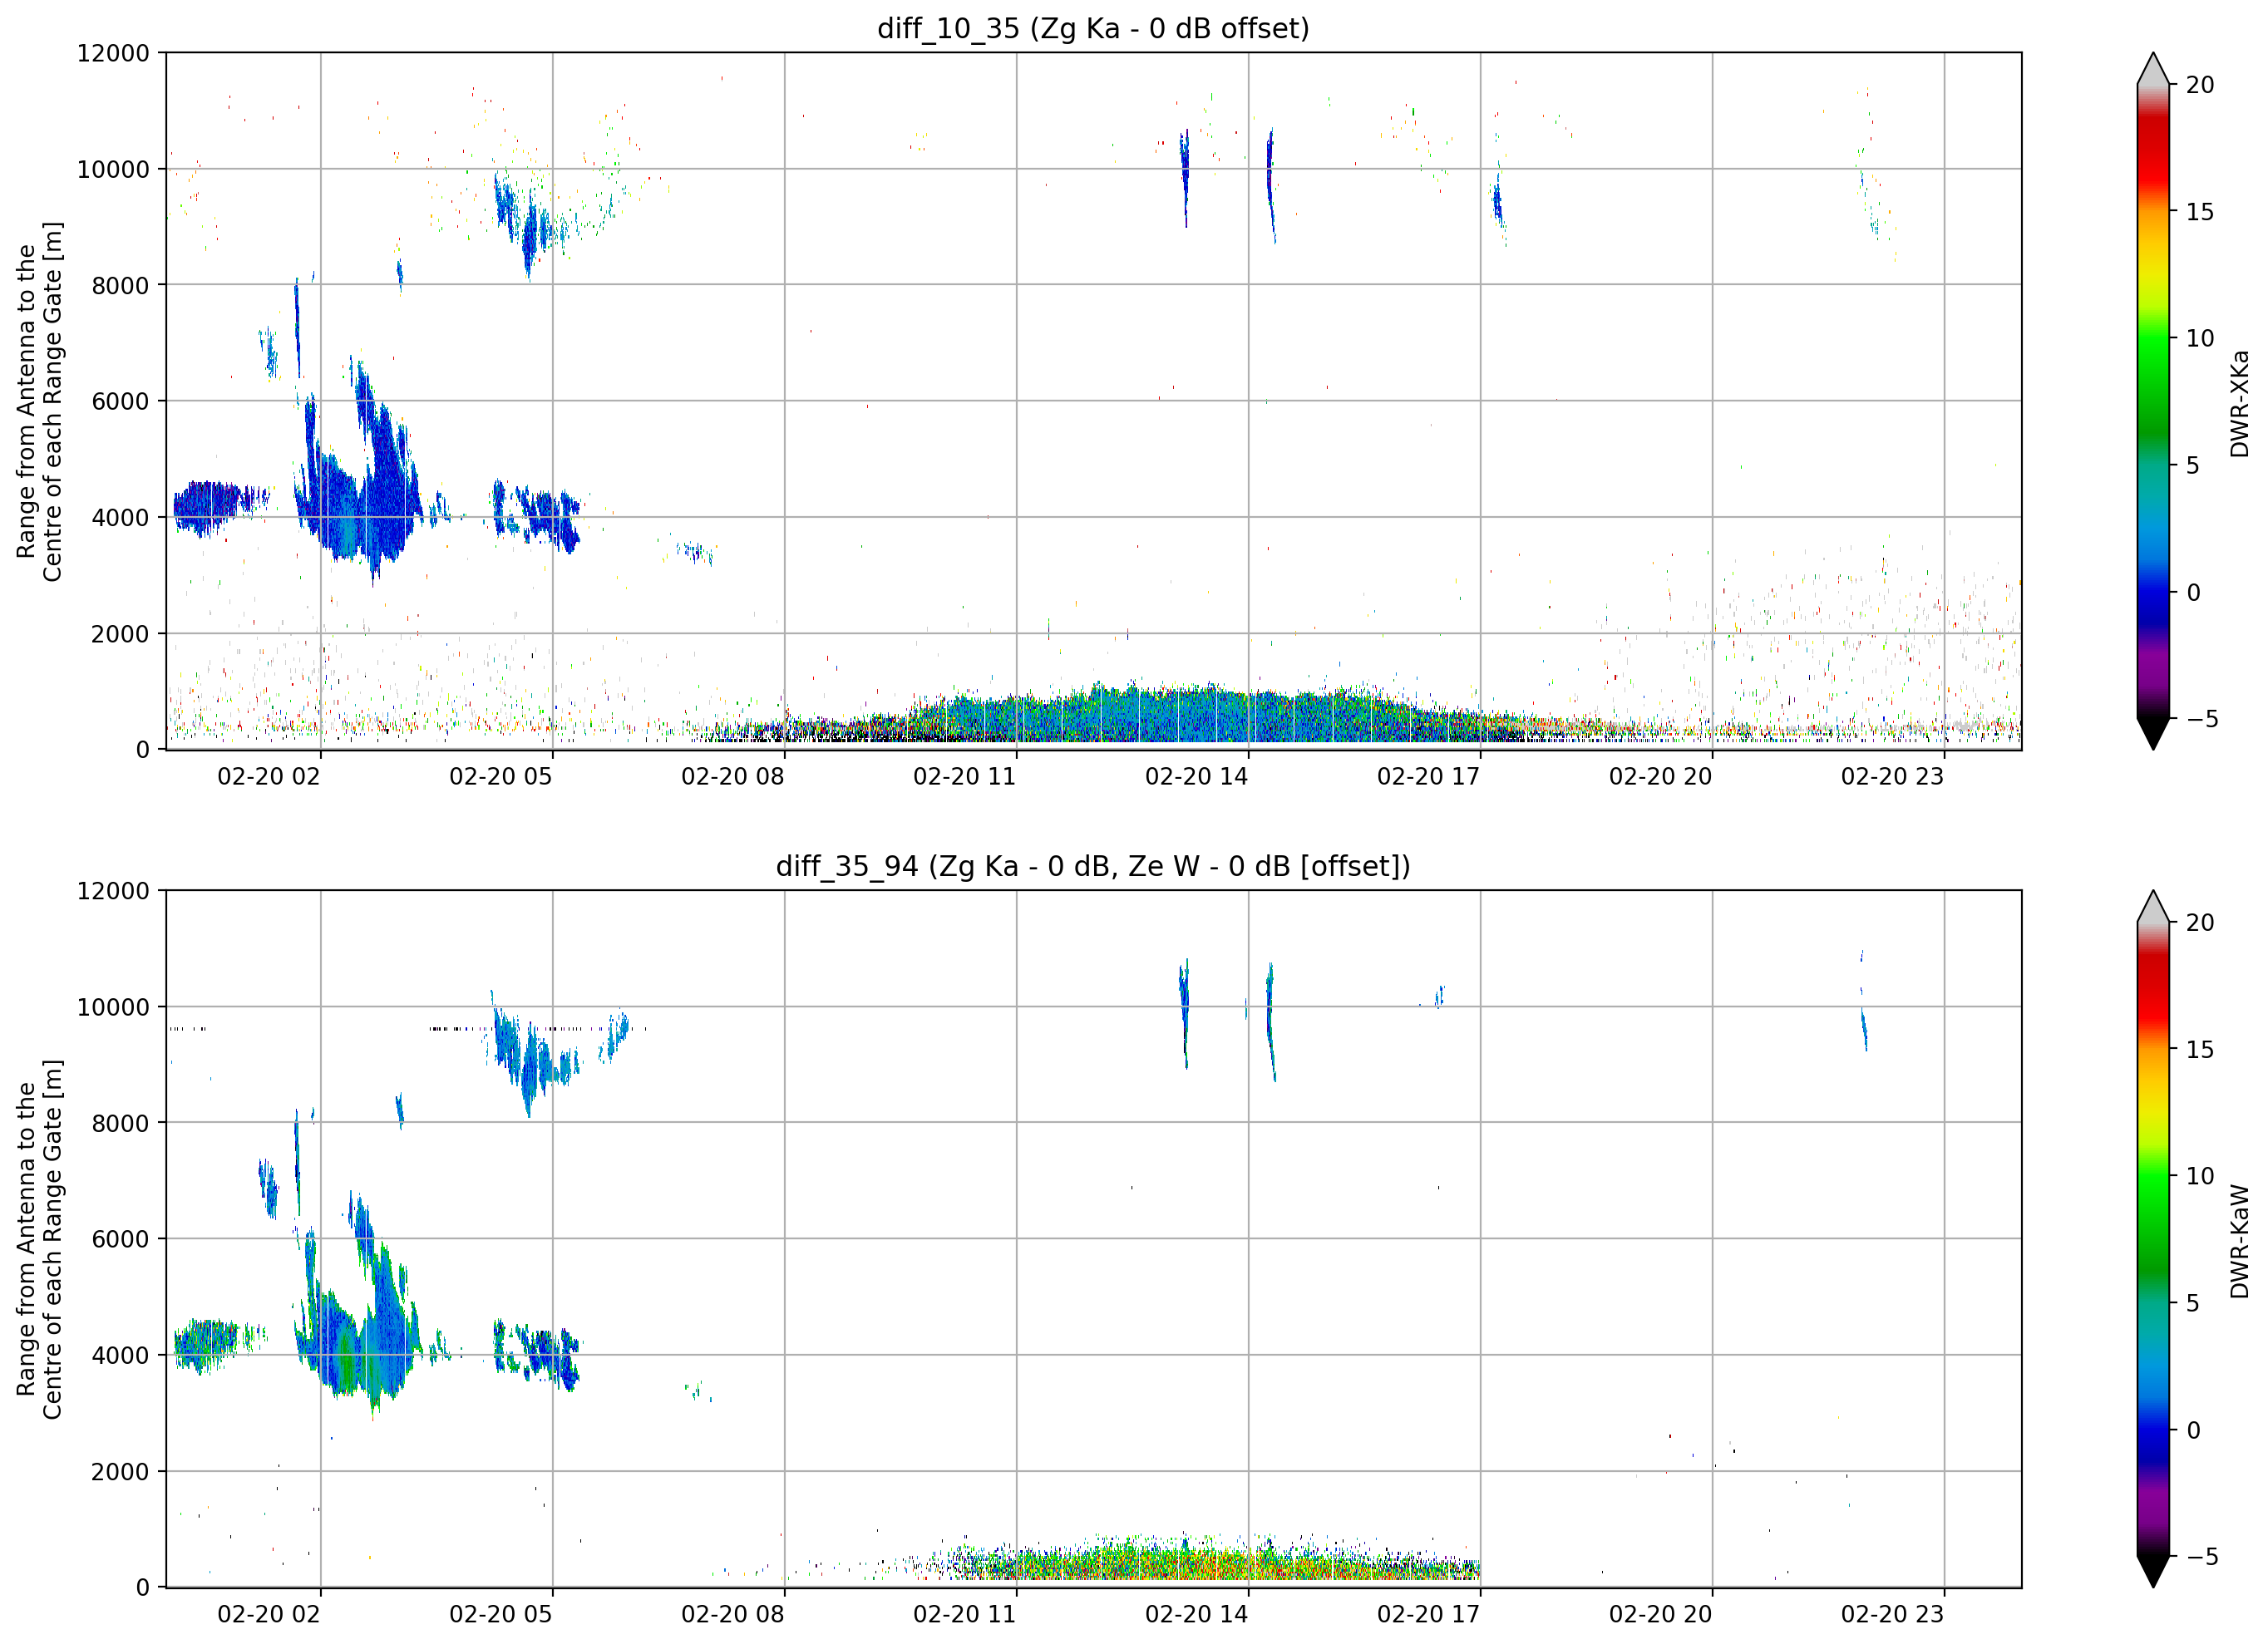Click x-tick "02-20 05" under the diff_35_94 plot
Screen dimensions: 2268x1644
(501, 1615)
